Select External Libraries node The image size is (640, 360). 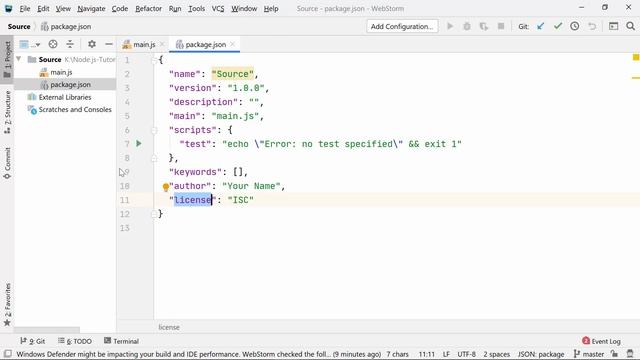tap(64, 97)
